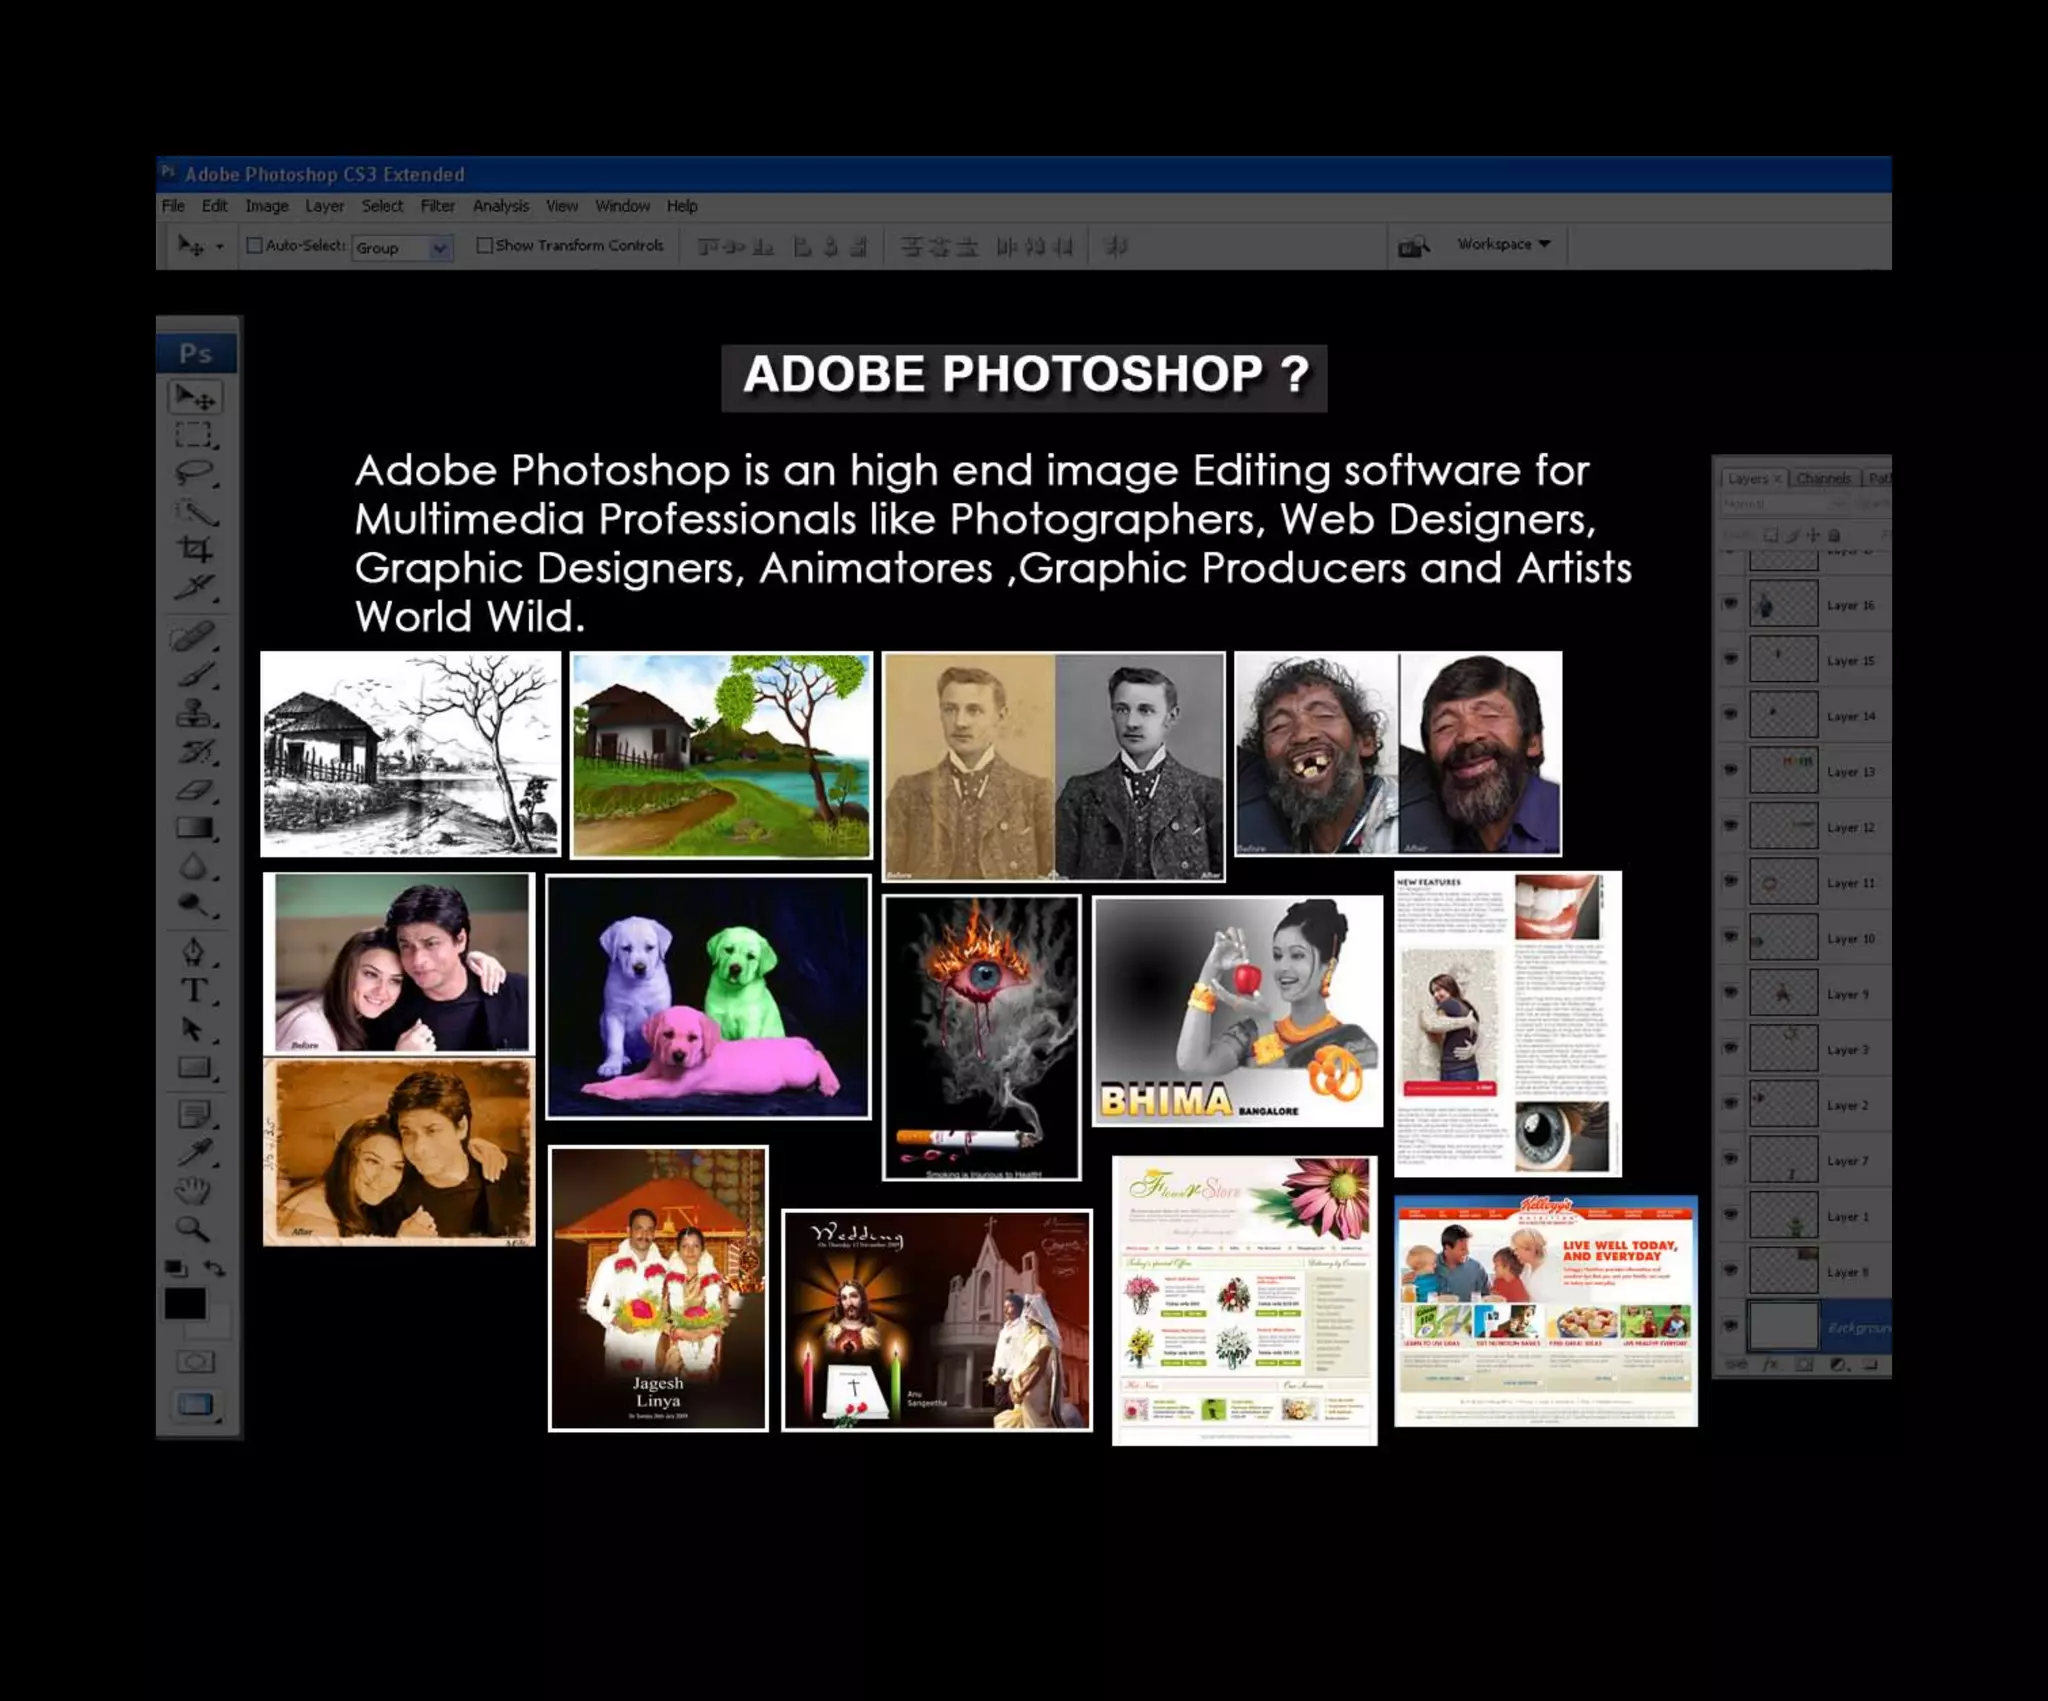
Task: Lock transparent pixels icon in Layers panel
Action: click(x=1771, y=534)
